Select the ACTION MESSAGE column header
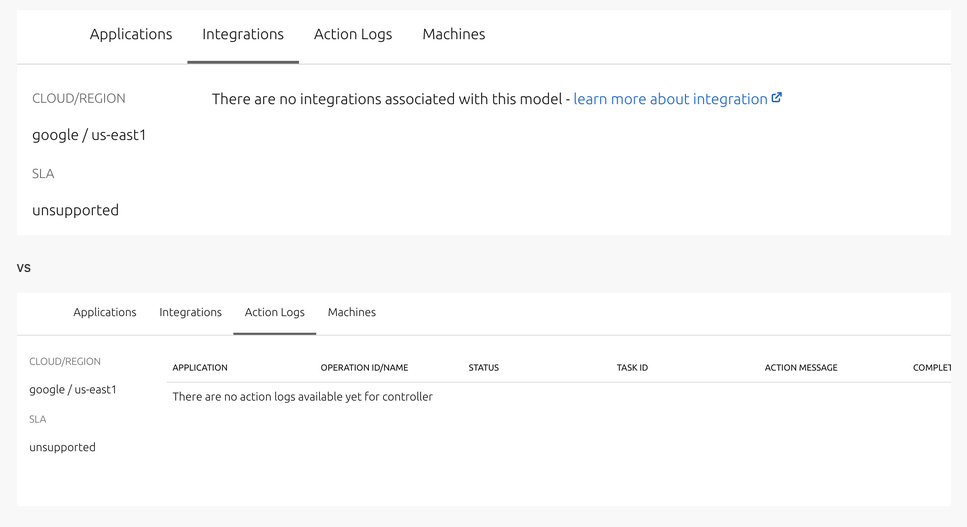 pos(801,368)
